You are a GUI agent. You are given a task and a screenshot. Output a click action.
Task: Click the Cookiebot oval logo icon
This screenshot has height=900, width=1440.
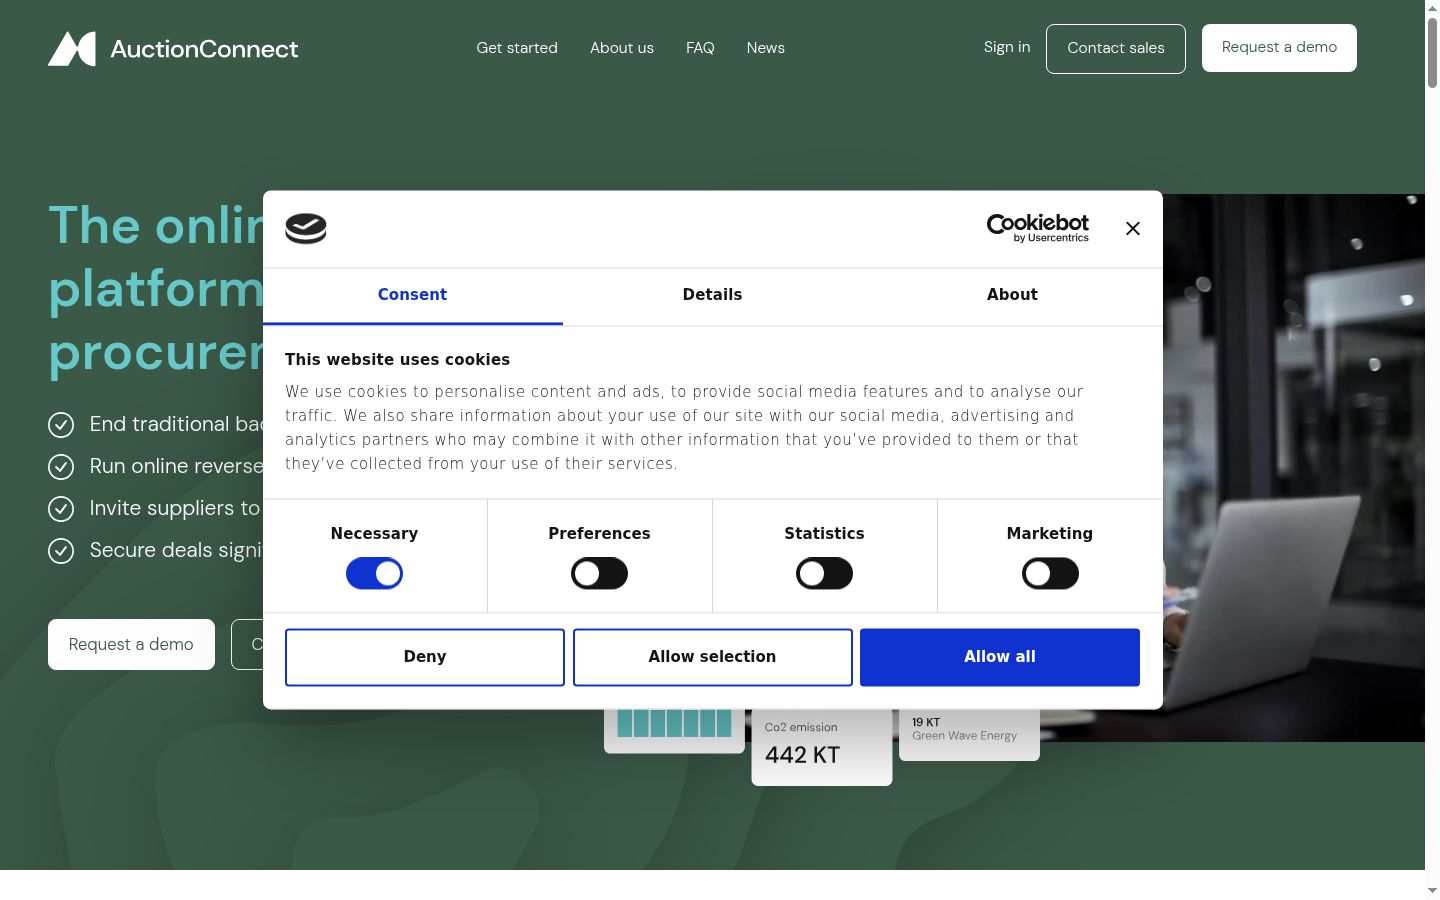tap(306, 229)
